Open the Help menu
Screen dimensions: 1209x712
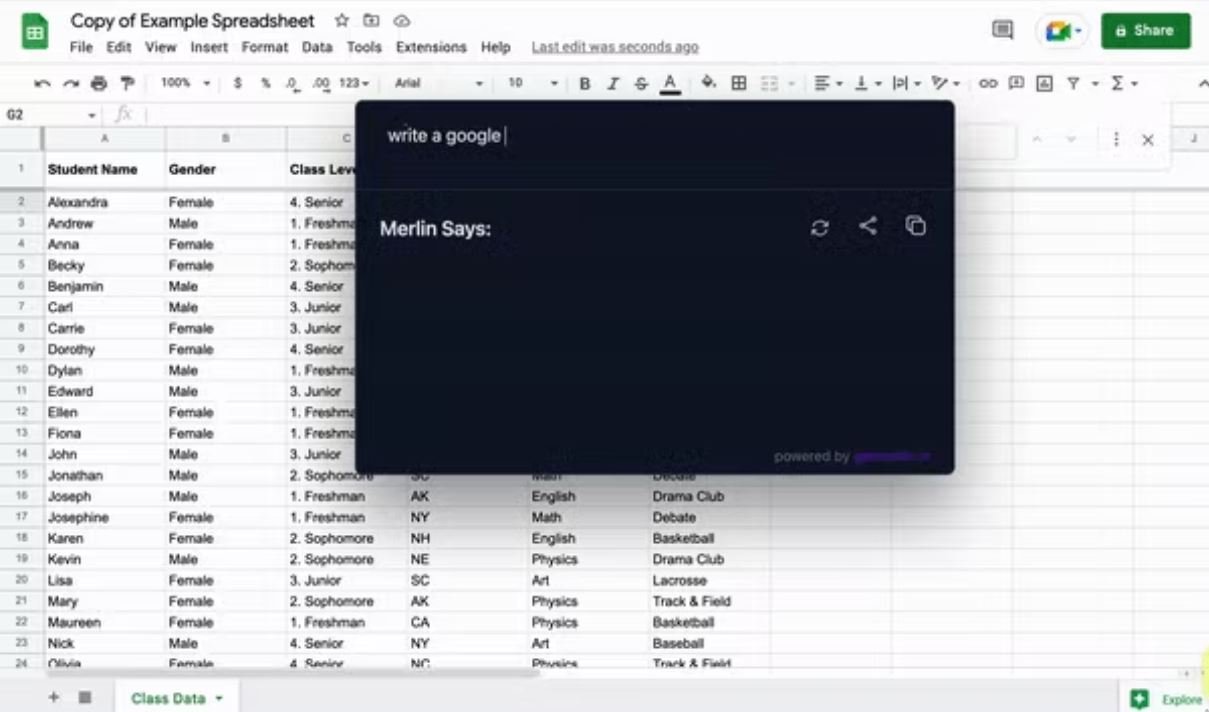point(495,47)
